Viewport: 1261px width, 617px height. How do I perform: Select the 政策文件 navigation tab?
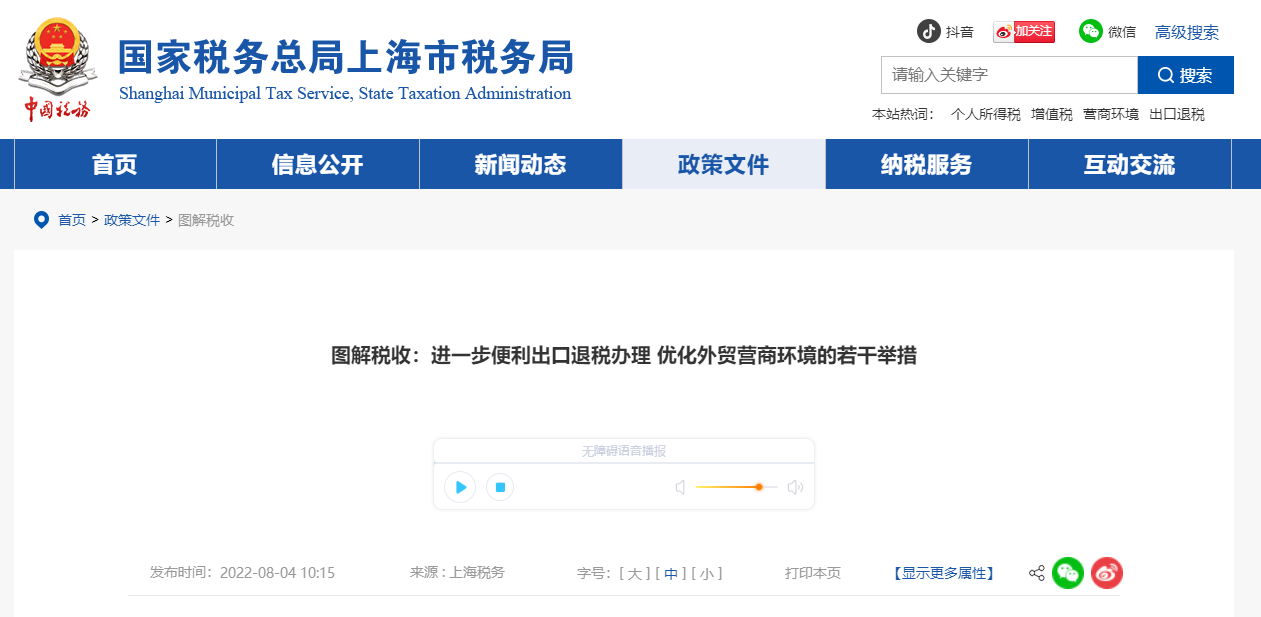click(724, 164)
